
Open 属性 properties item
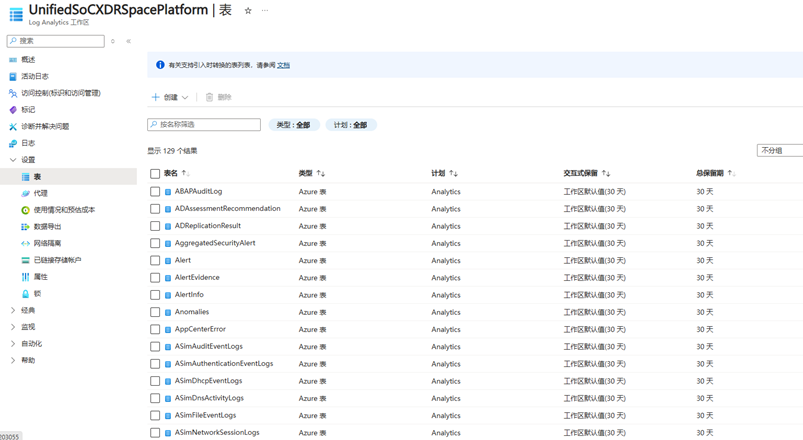click(x=40, y=277)
